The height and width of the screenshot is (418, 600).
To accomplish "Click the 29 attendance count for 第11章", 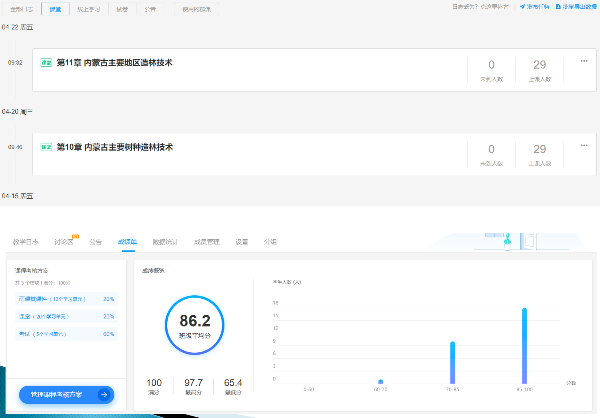I will [x=540, y=65].
